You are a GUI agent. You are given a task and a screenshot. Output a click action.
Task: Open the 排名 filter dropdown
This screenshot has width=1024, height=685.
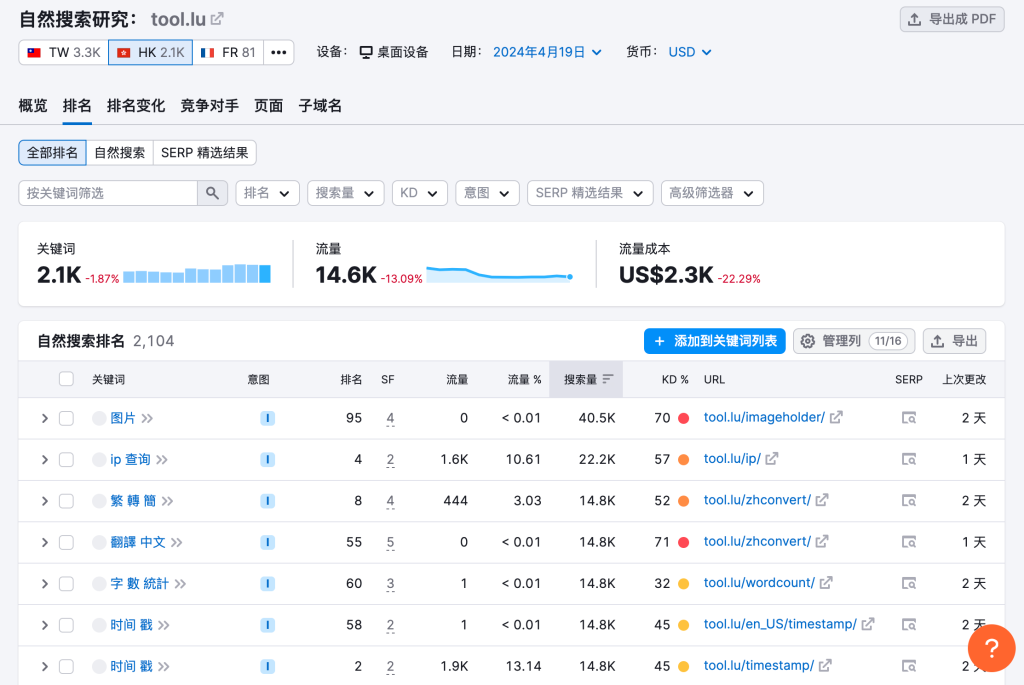267,193
